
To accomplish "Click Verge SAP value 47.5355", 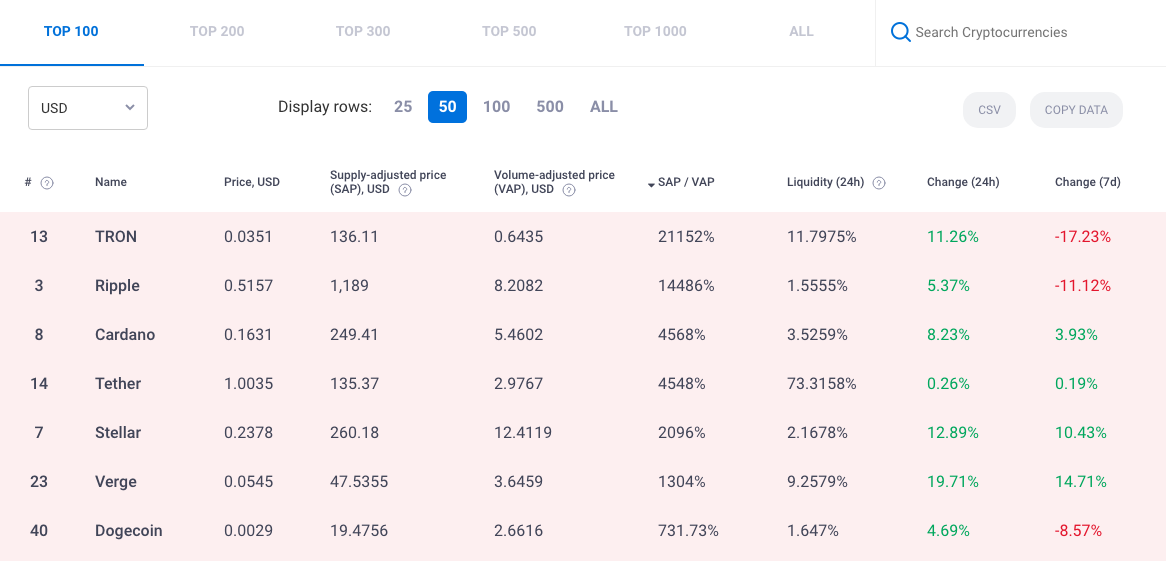I will (x=359, y=482).
